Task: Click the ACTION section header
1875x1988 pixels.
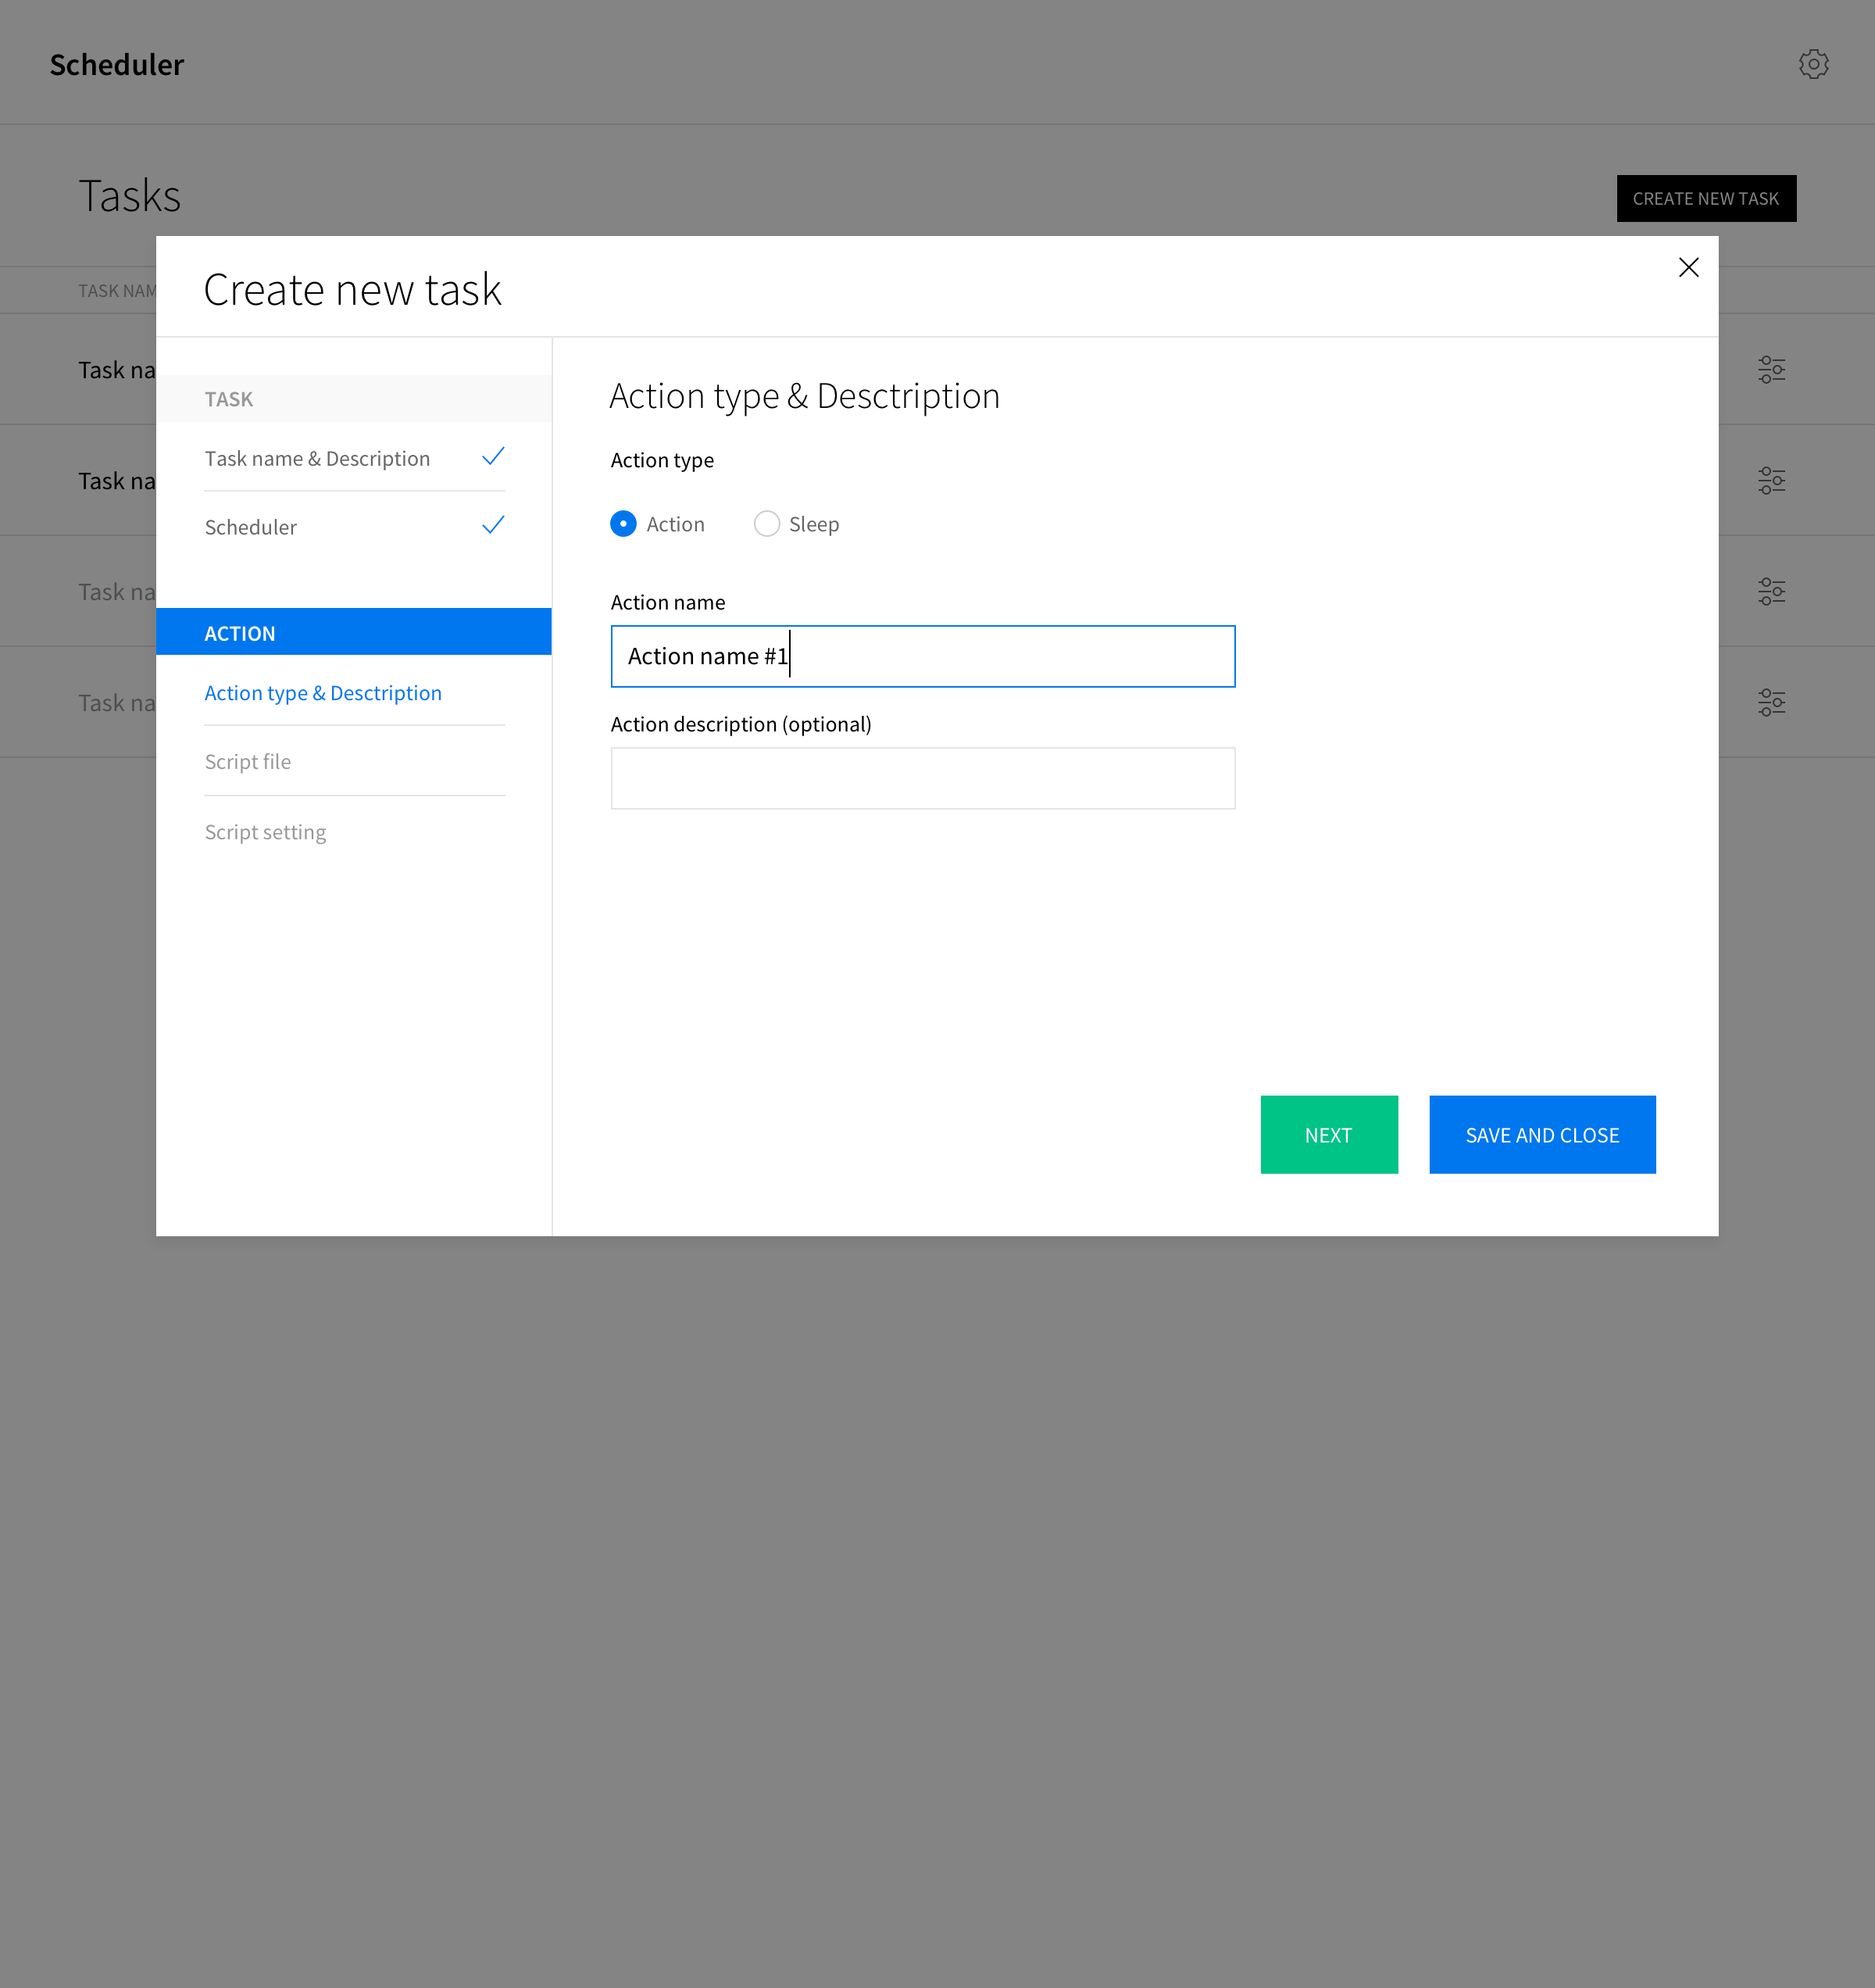Action: click(x=354, y=632)
